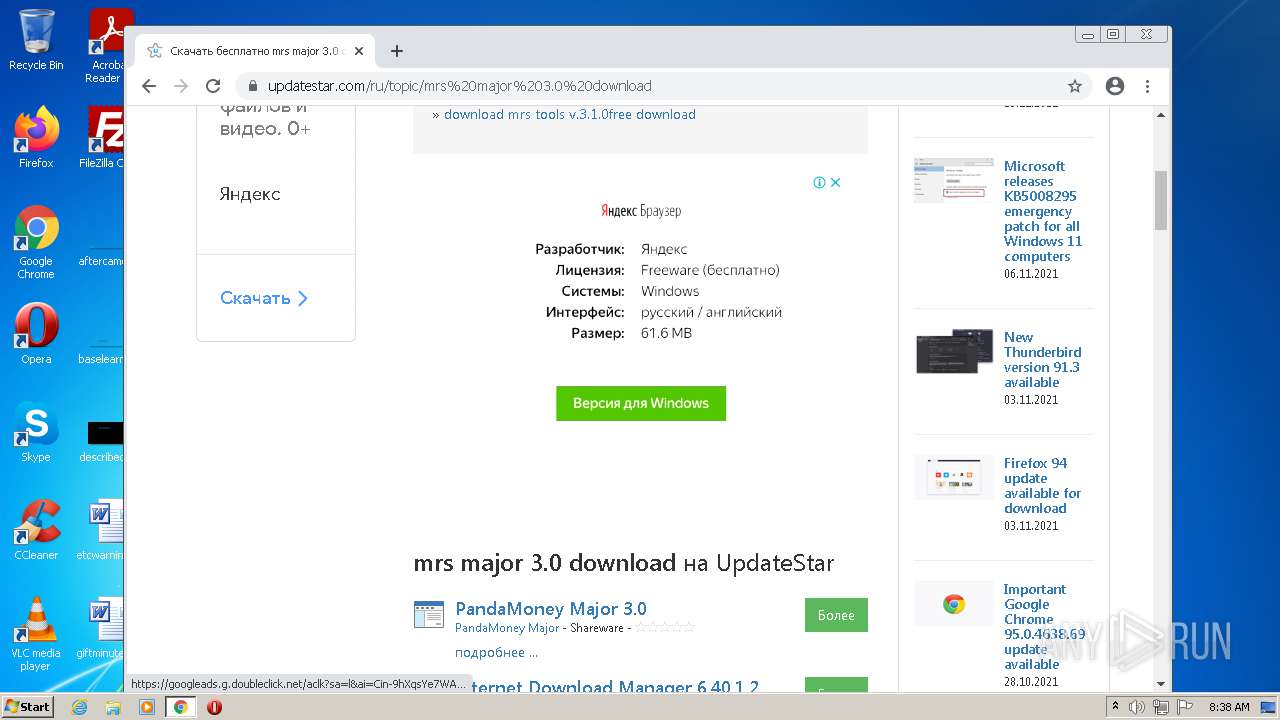Open the Google Chrome desktop shortcut

[x=36, y=242]
